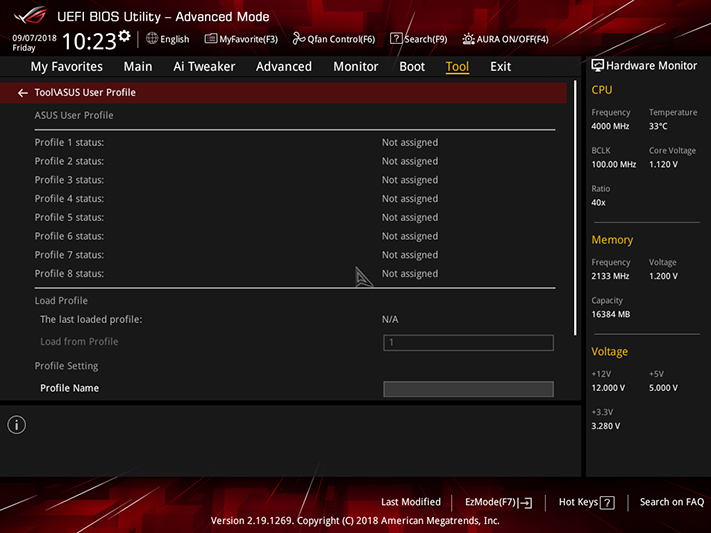Select English language option
The height and width of the screenshot is (533, 711).
175,39
